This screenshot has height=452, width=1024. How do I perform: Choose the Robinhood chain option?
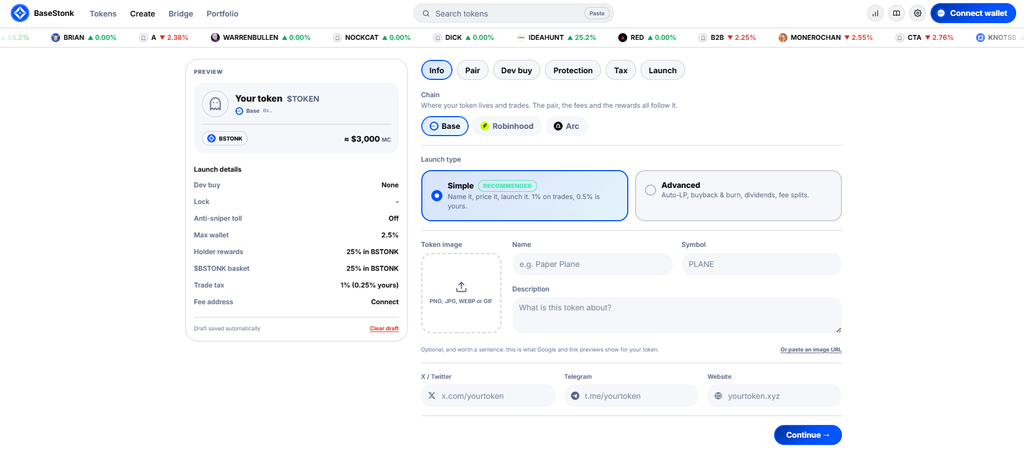tap(507, 126)
